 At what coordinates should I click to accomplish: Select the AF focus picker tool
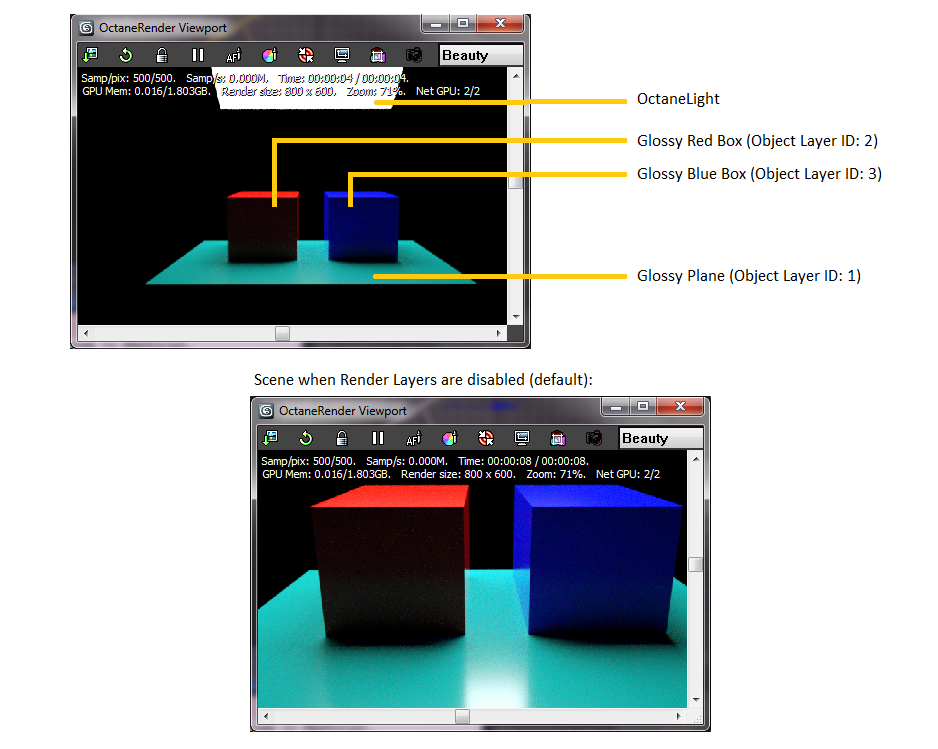233,54
